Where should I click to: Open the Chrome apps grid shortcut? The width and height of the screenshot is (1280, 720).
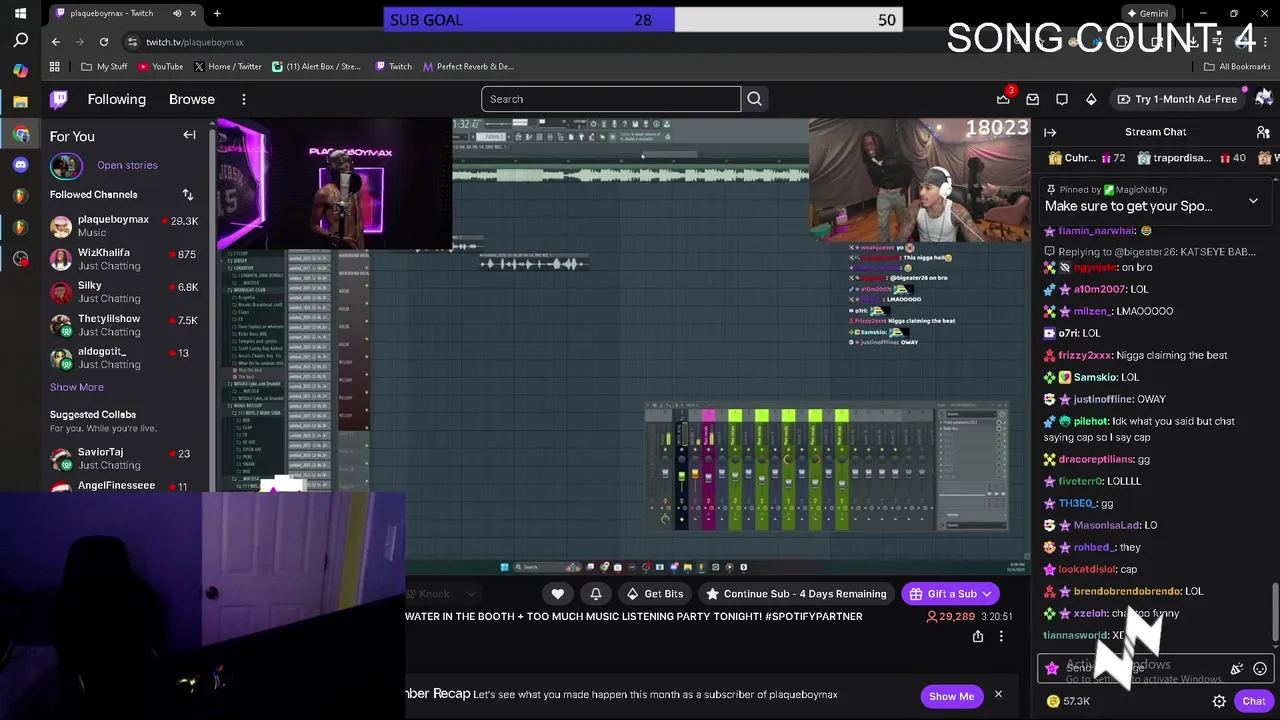55,67
